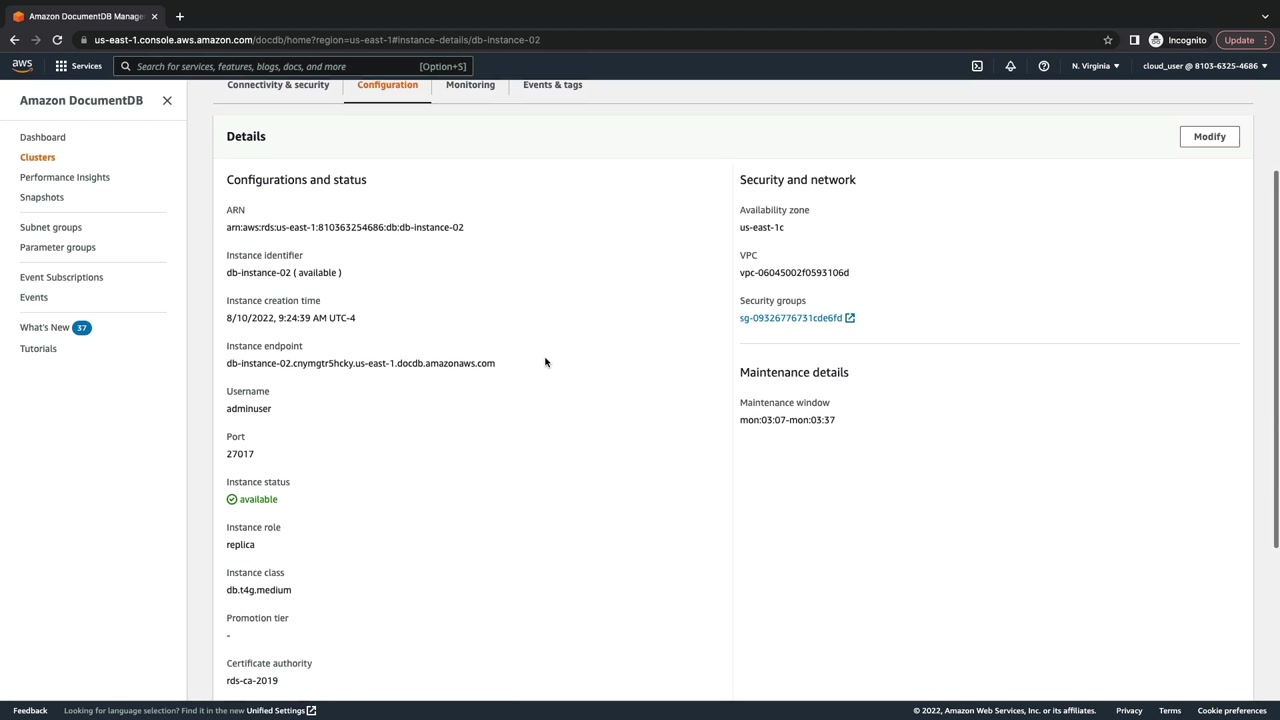
Task: Click the instance ARN value
Action: point(345,227)
